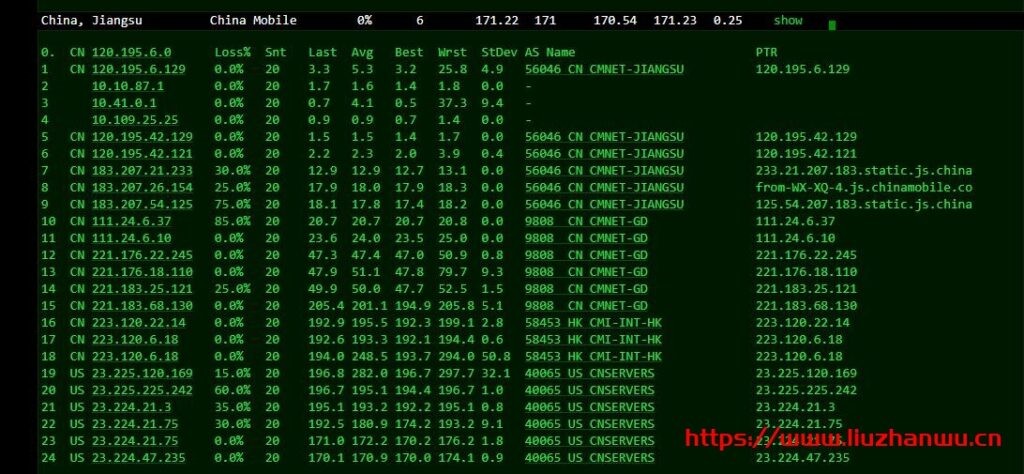Click the 'show' link for China Mobile
Viewport: 1024px width, 474px height.
[x=788, y=20]
